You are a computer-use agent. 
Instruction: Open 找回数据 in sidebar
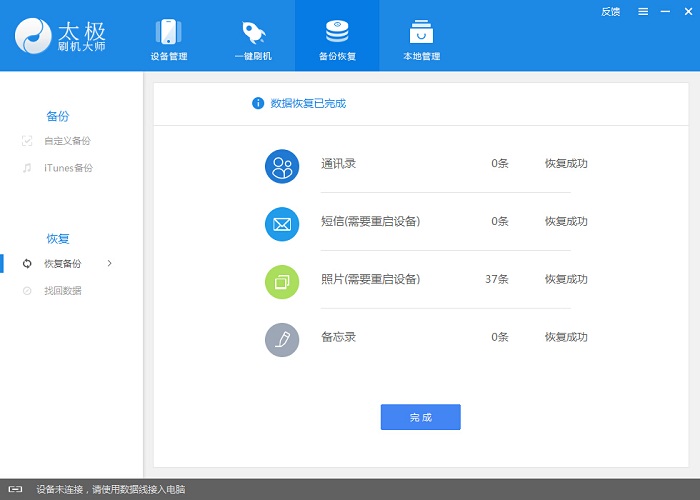click(62, 291)
